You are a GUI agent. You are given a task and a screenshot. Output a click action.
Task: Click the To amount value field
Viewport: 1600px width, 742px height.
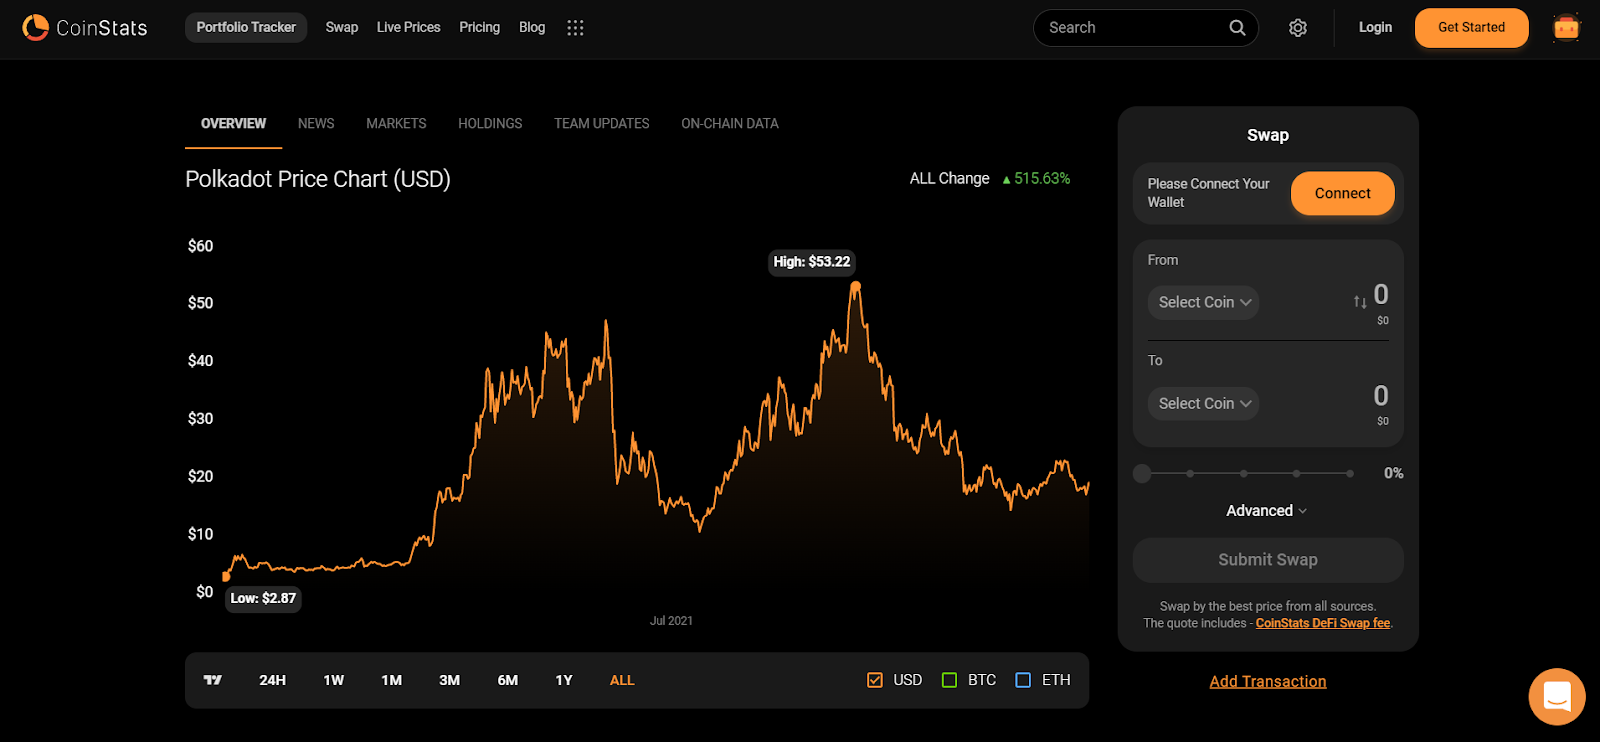(x=1381, y=396)
